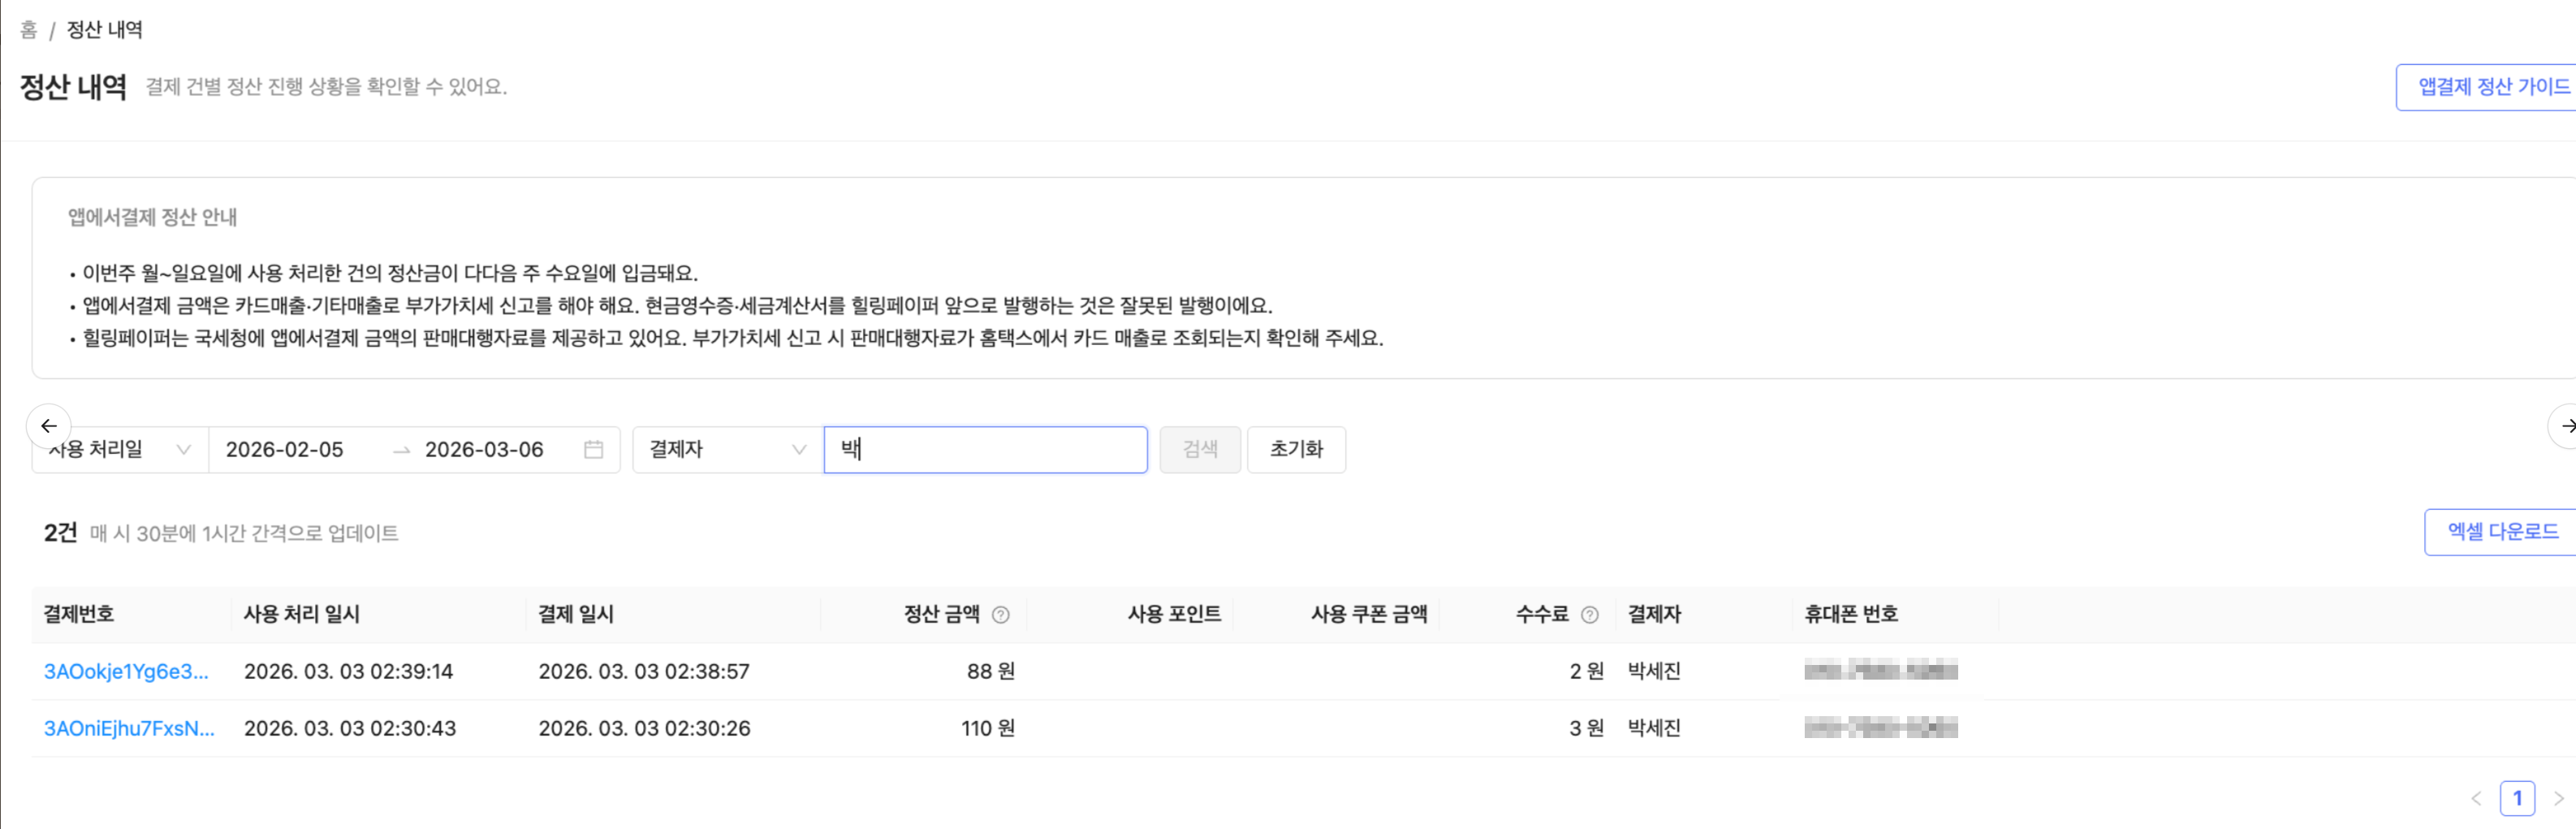The height and width of the screenshot is (829, 2576).
Task: Open payment link 3AOniEjhu7FxsN...
Action: point(129,729)
